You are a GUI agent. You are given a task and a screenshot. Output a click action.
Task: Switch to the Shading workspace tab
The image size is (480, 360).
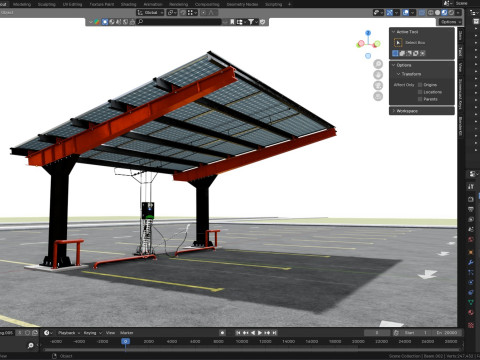pos(128,4)
